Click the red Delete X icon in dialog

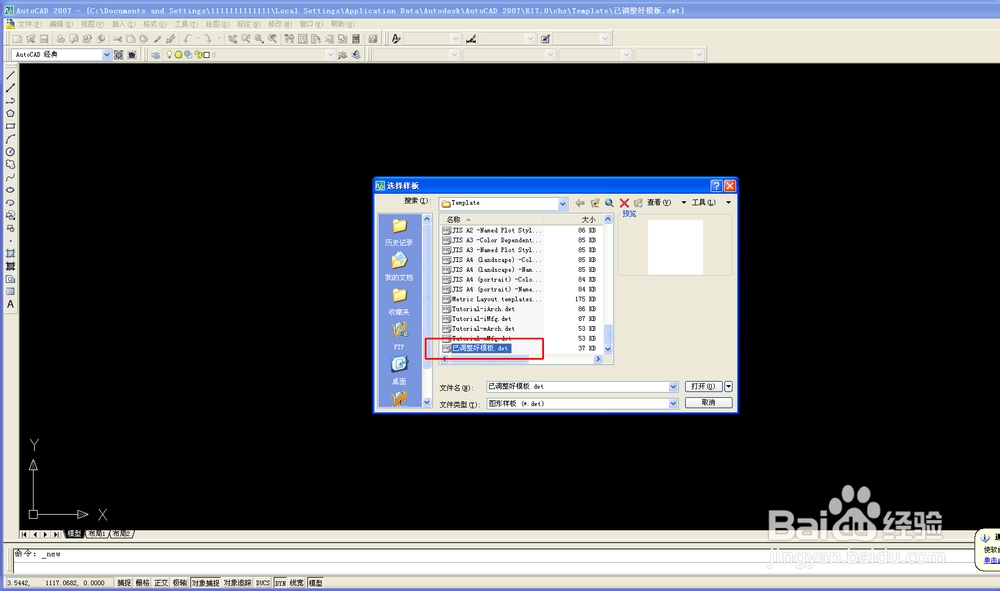click(x=624, y=203)
